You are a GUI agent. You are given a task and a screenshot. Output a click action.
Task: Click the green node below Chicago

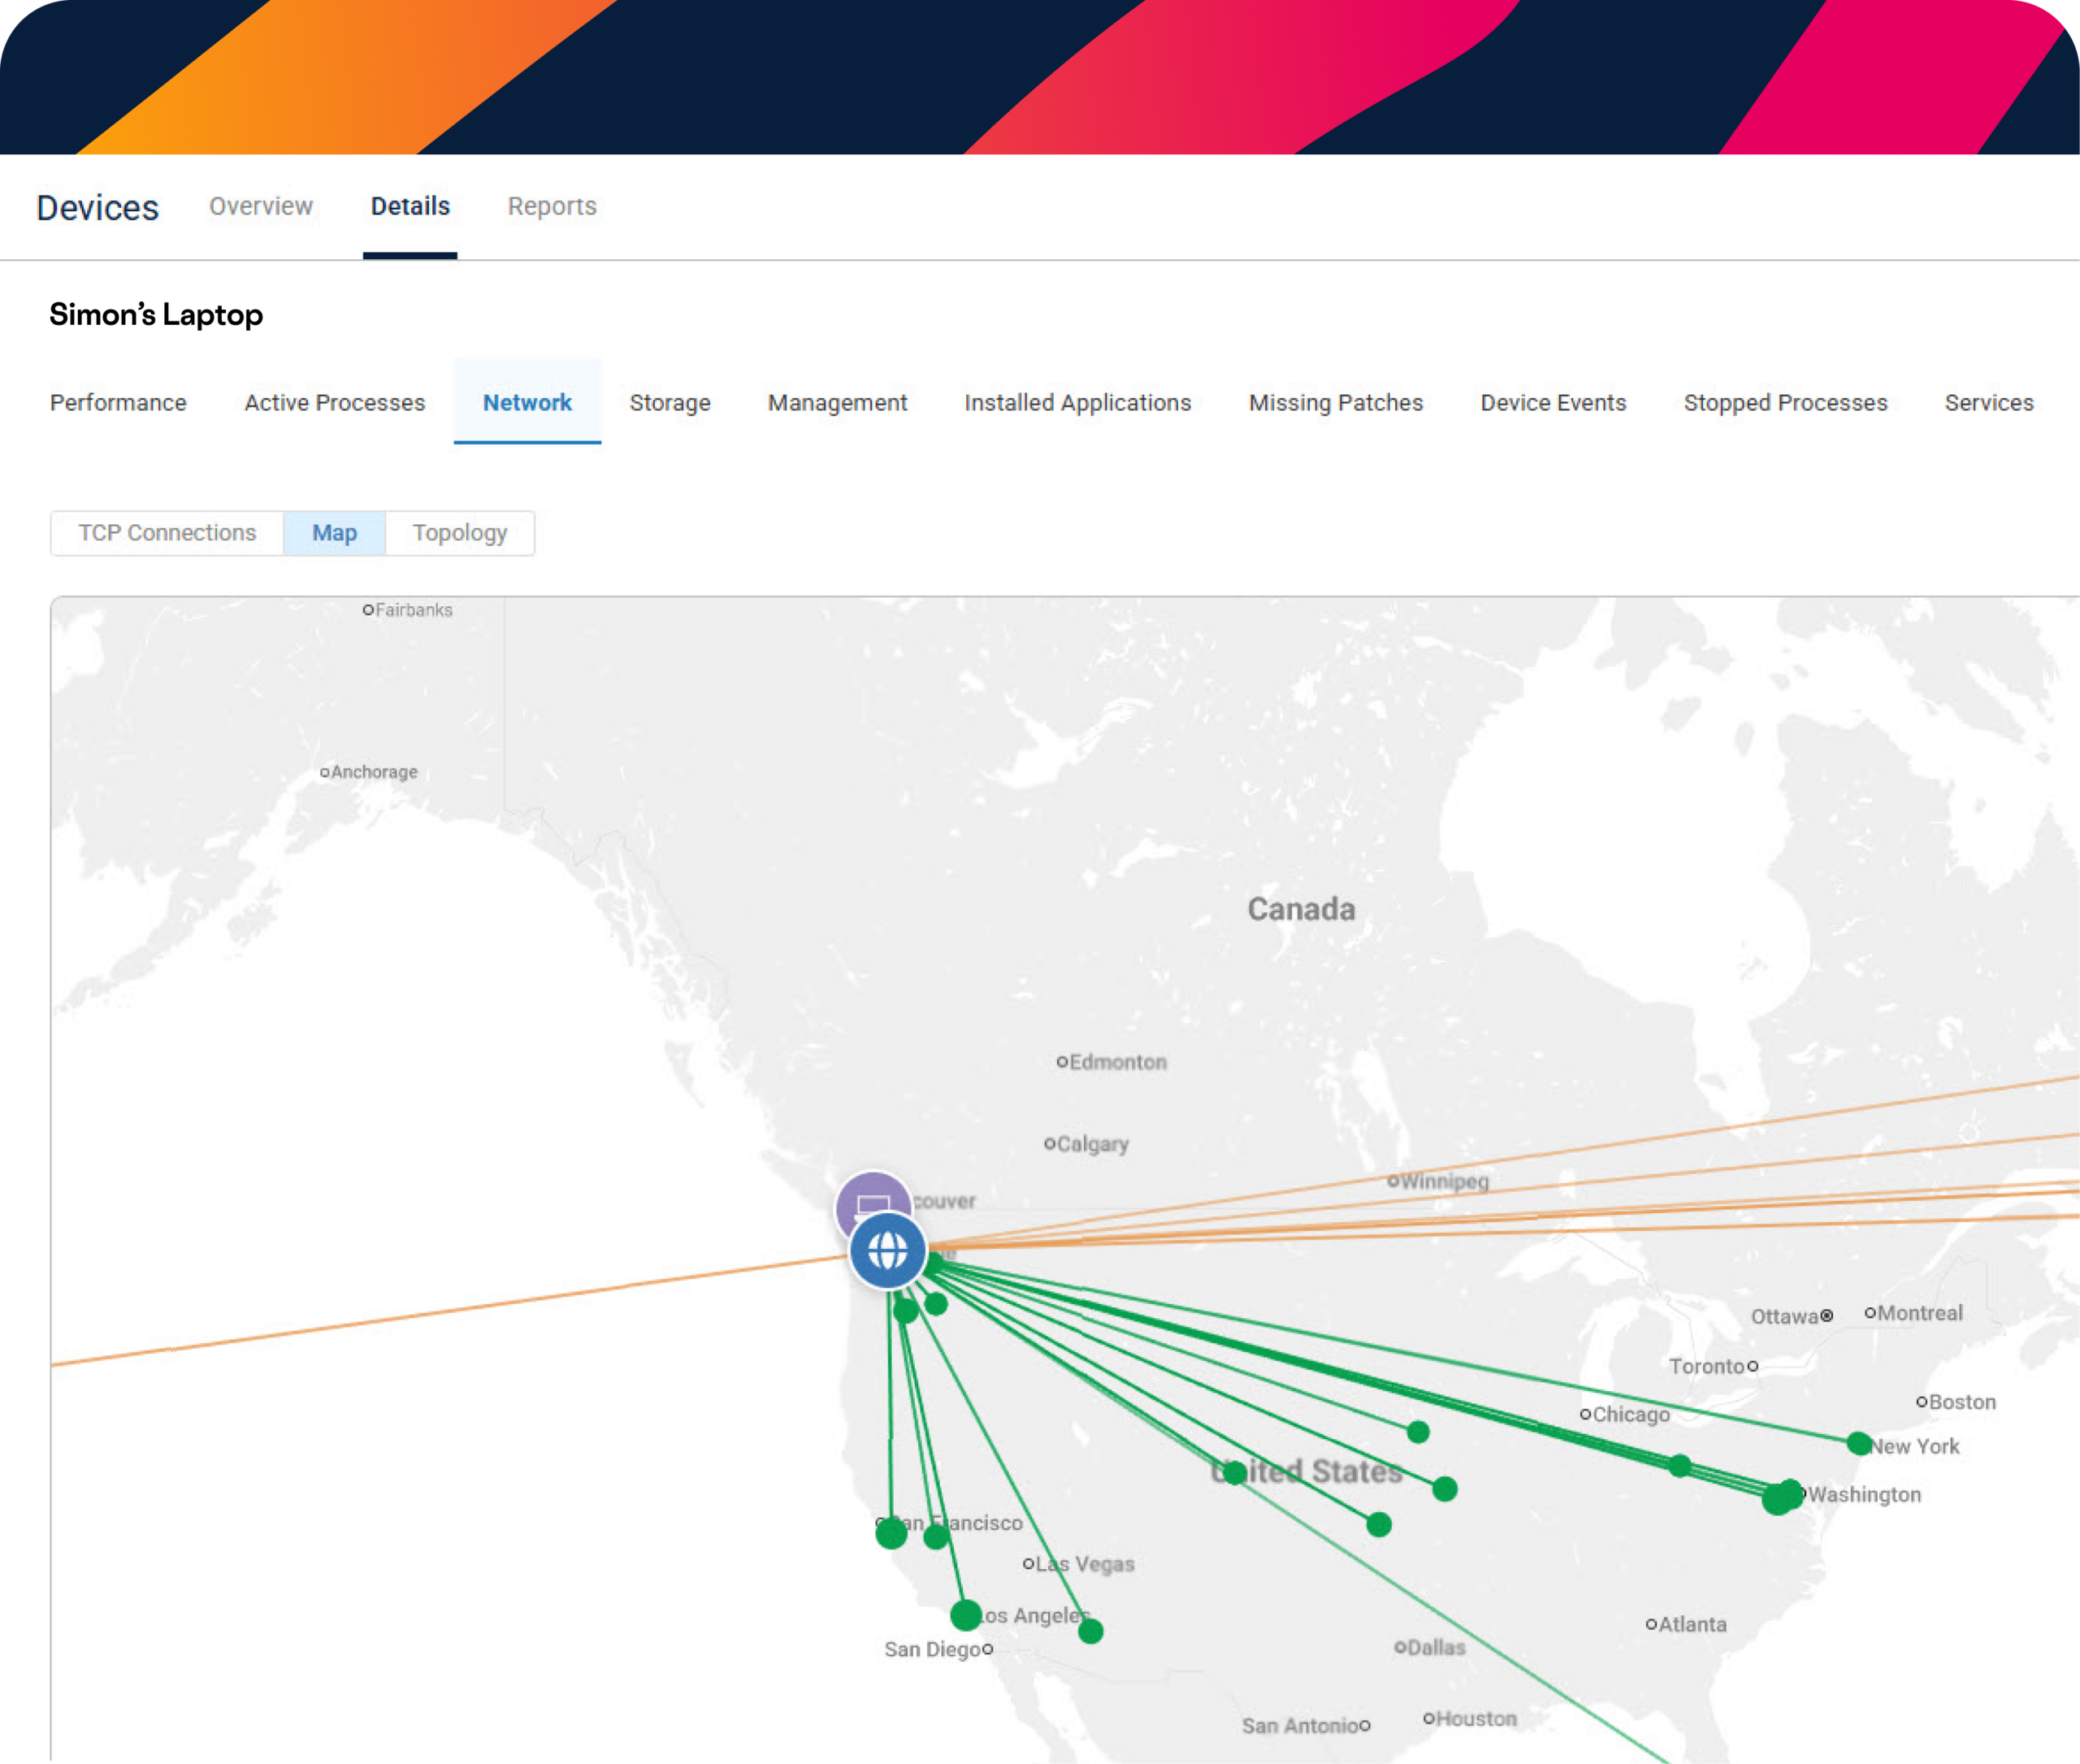click(1680, 1466)
